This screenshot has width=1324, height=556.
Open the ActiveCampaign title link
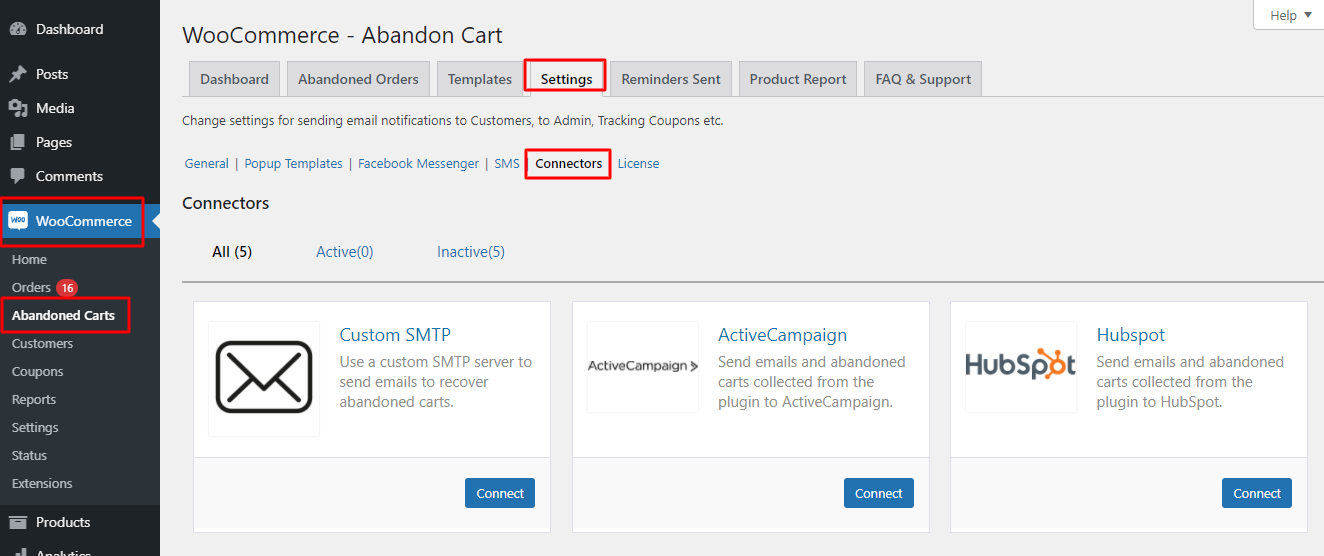tap(782, 335)
